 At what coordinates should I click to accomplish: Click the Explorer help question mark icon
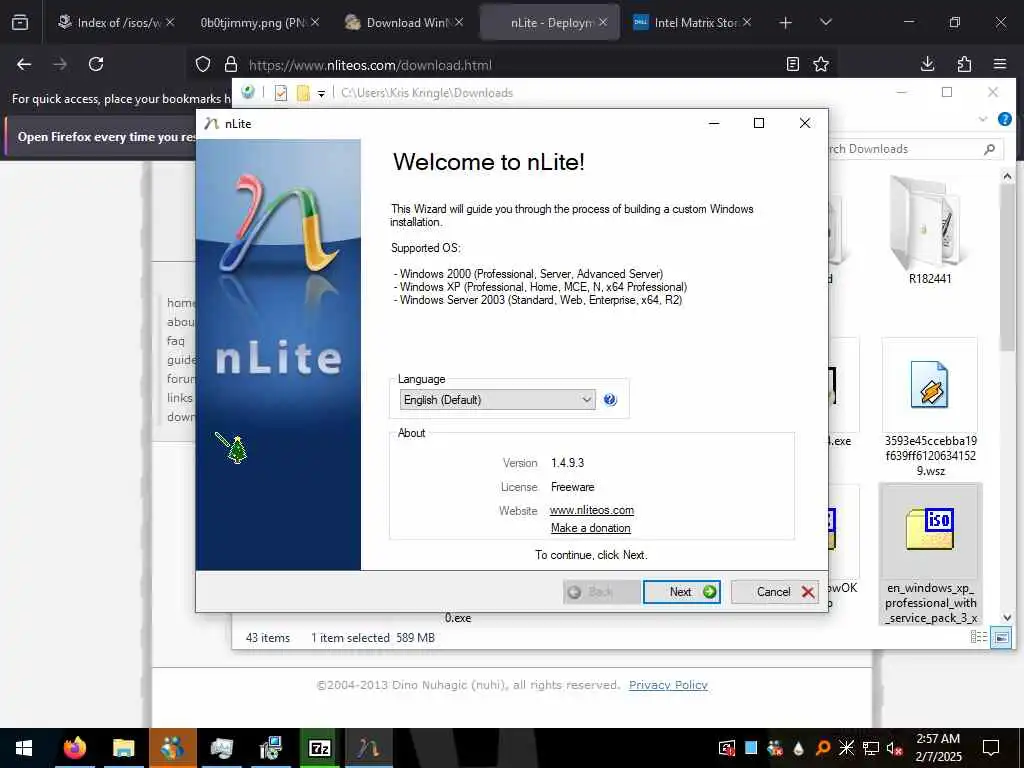point(1004,119)
